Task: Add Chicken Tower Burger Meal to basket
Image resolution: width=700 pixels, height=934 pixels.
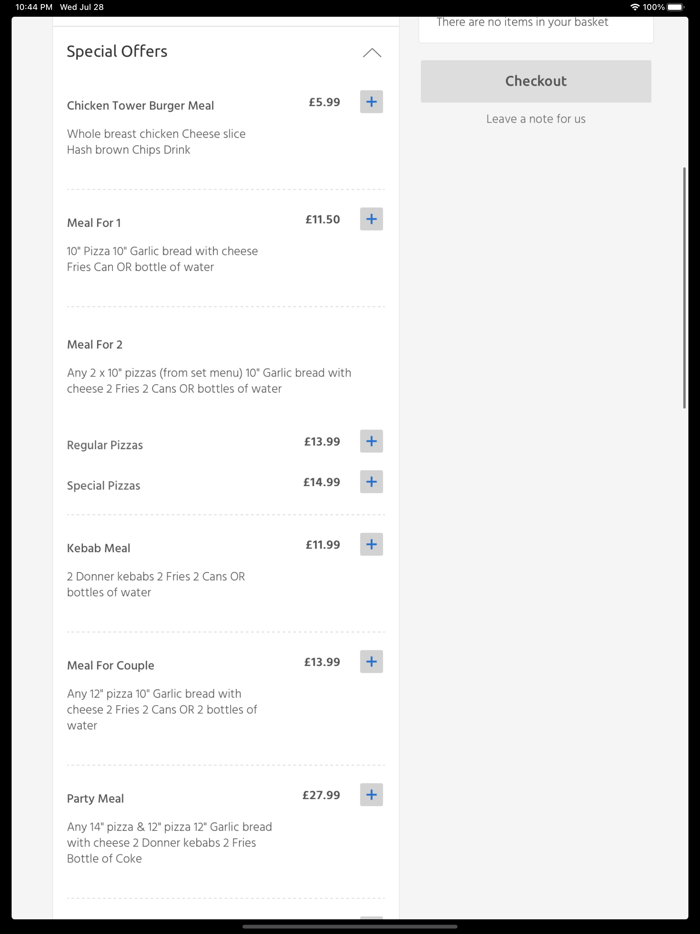Action: pyautogui.click(x=371, y=102)
